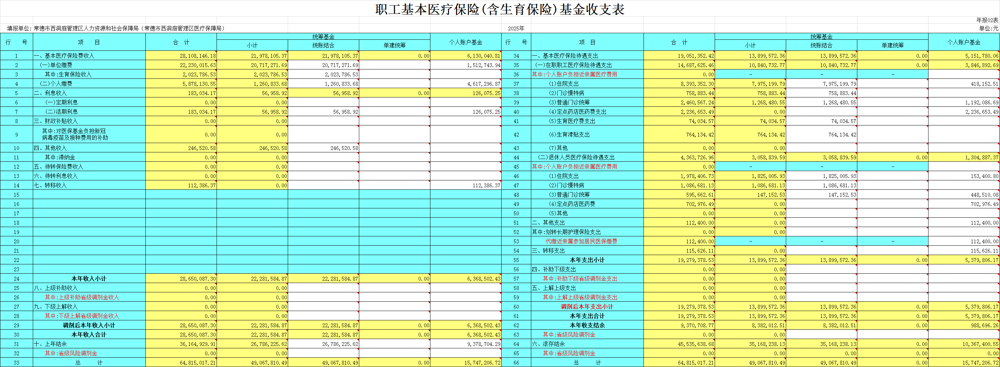Image resolution: width=1000 pixels, height=367 pixels.
Task: Select the (5)生育医疗费支出 row label
Action: pos(572,121)
